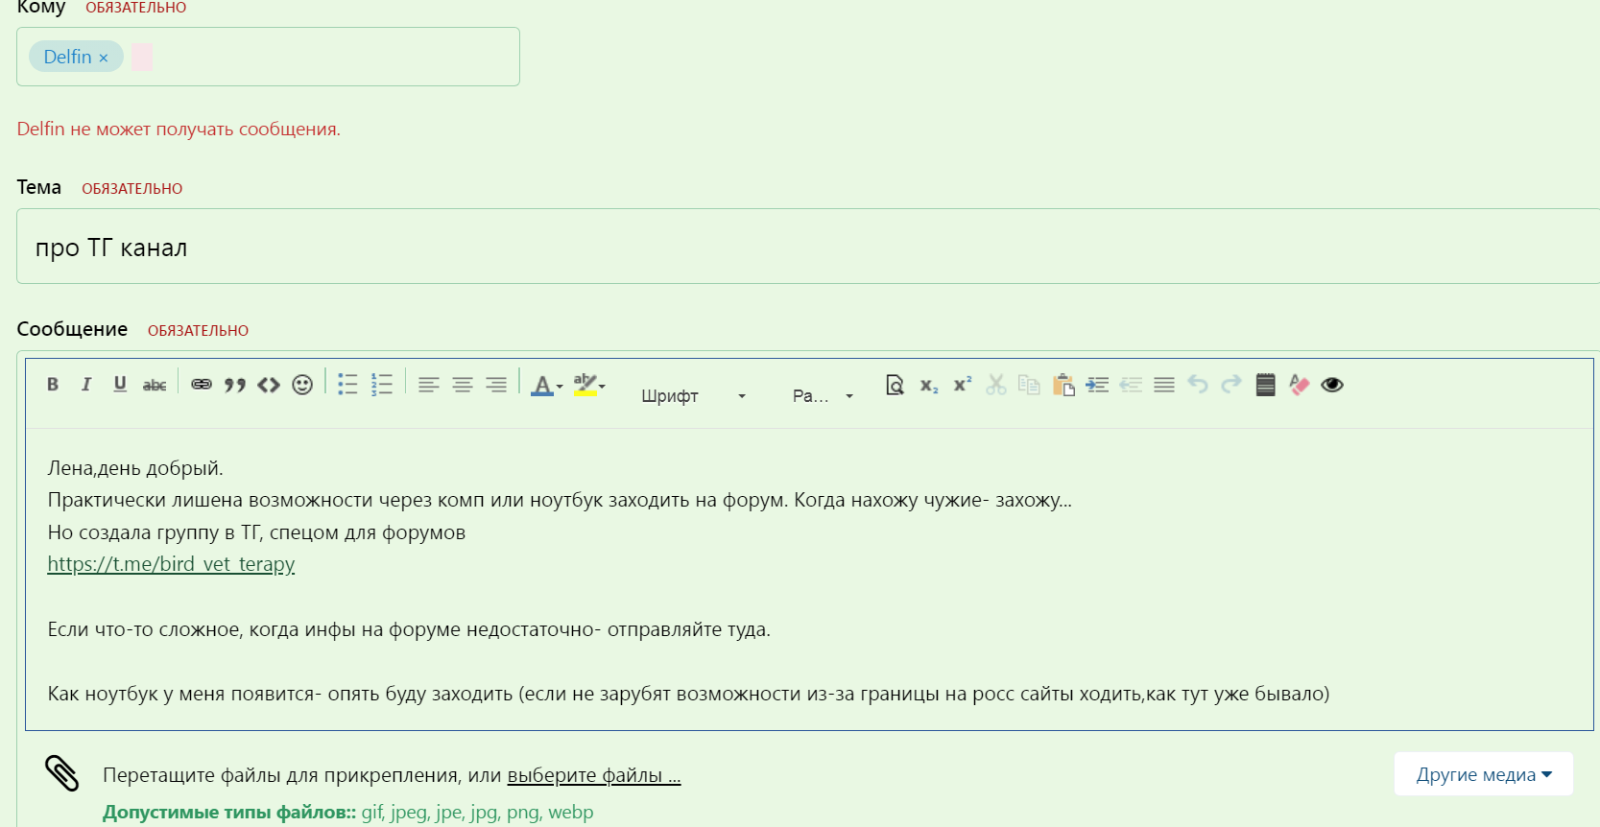Toggle underline formatting
This screenshot has width=1600, height=827.
120,384
